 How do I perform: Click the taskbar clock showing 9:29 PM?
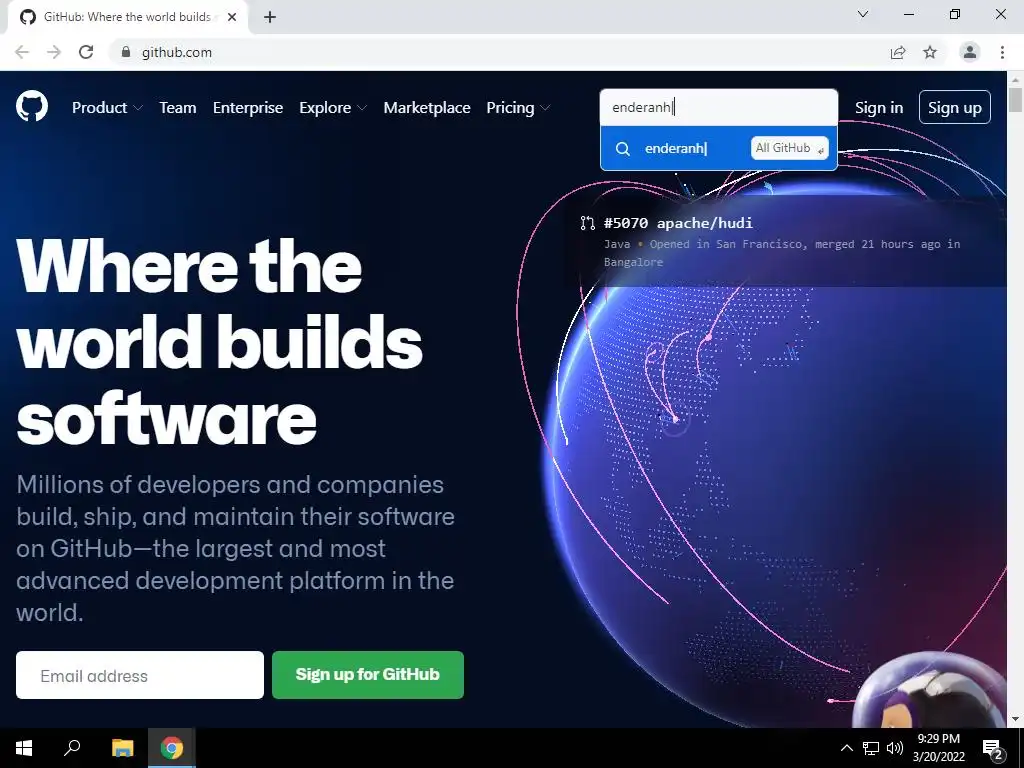pyautogui.click(x=938, y=748)
